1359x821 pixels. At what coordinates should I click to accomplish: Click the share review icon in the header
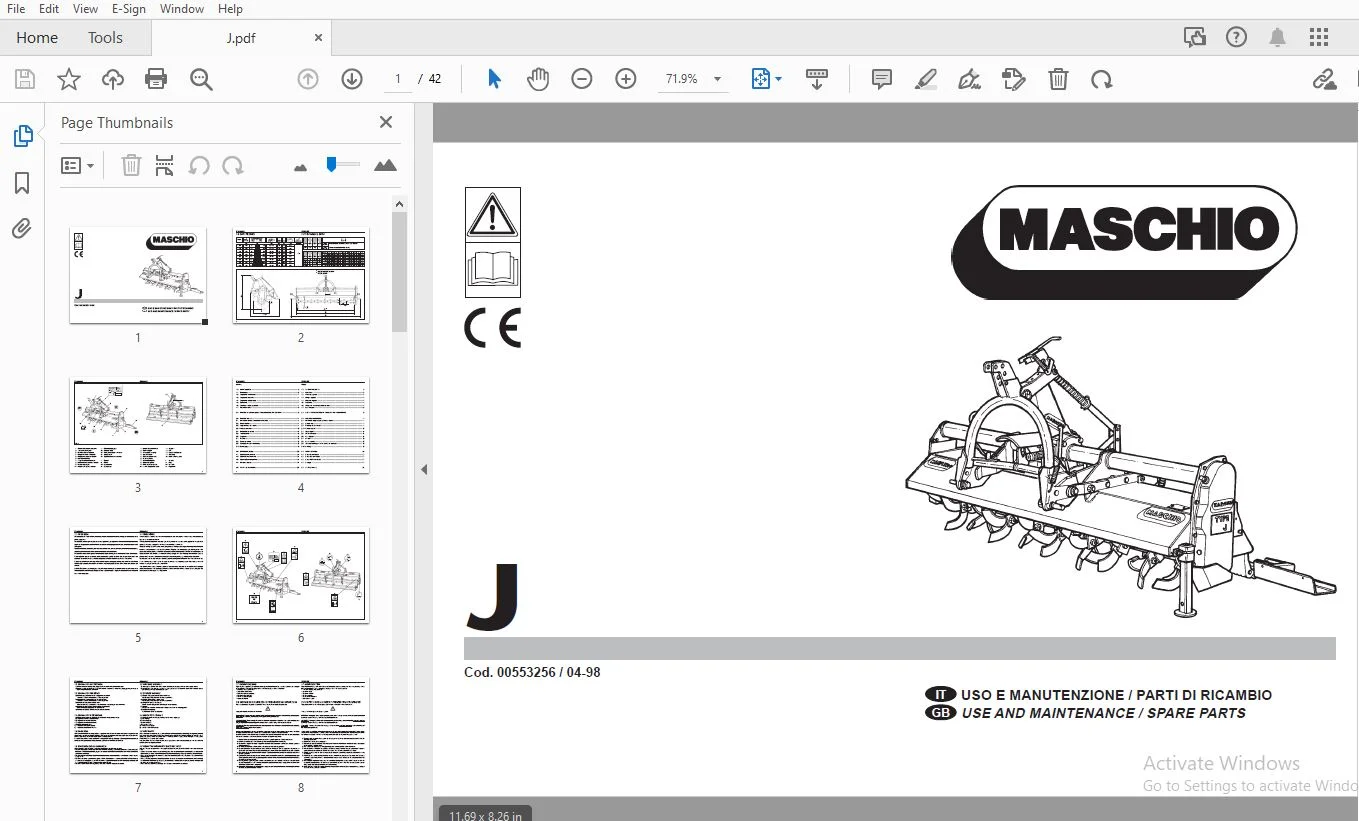tap(1195, 38)
